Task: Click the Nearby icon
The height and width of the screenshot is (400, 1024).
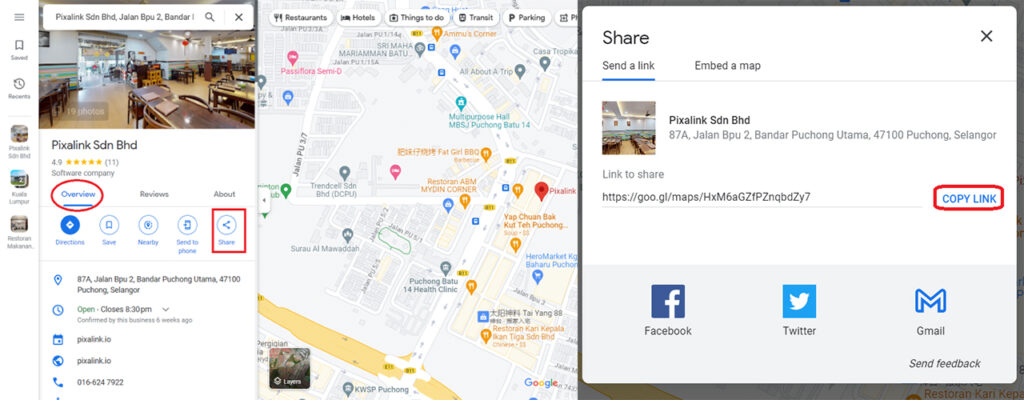Action: 148,225
